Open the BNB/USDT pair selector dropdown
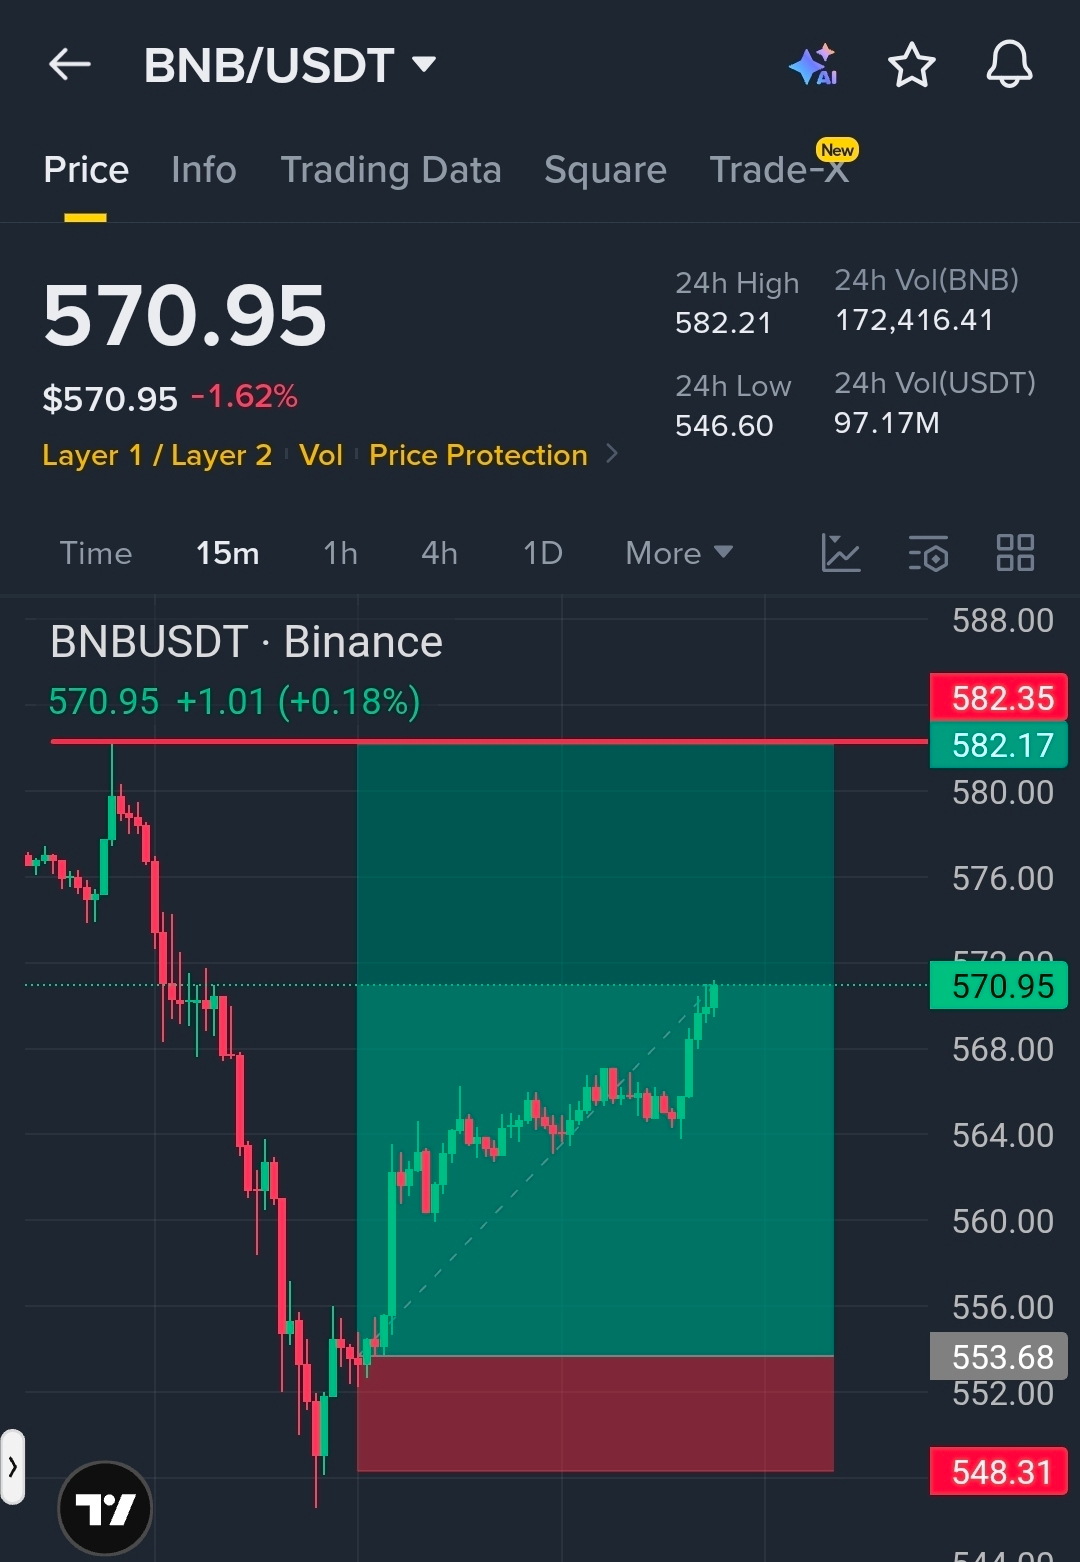1080x1562 pixels. [290, 65]
